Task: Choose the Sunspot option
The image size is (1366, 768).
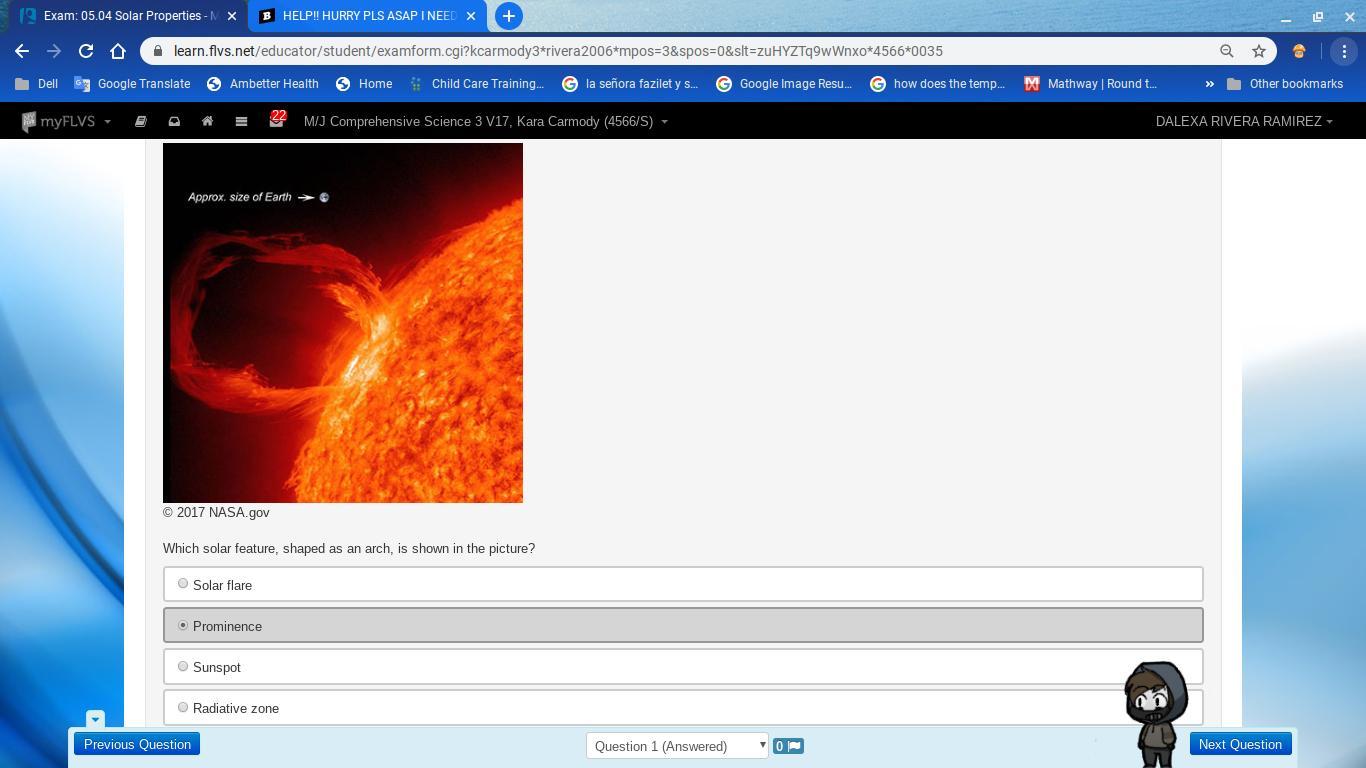Action: 183,666
